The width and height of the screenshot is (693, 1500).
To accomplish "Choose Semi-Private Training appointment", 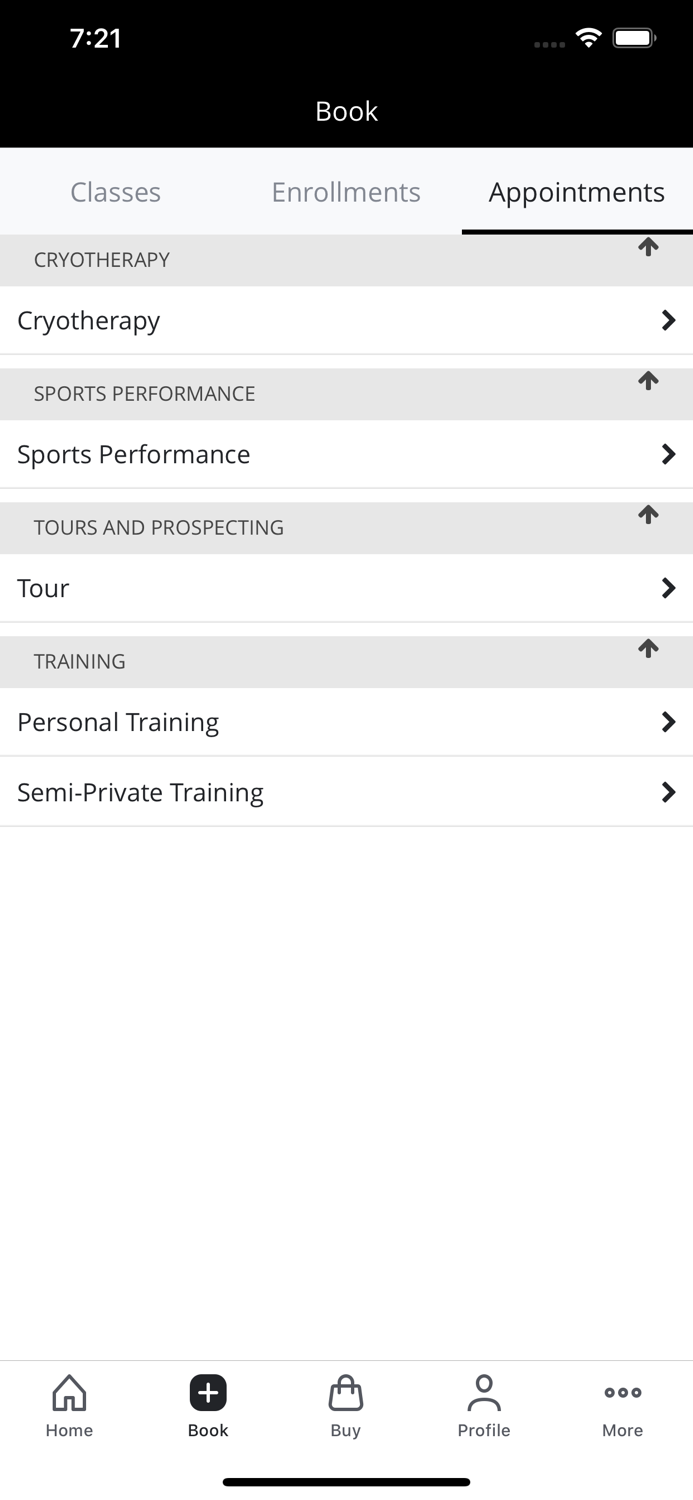I will coord(141,793).
